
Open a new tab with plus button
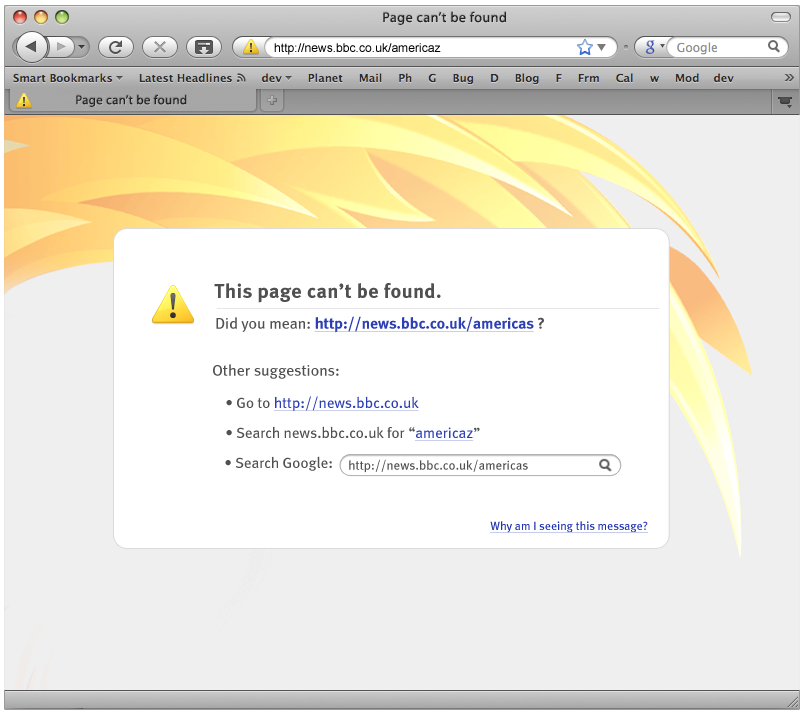[x=272, y=100]
